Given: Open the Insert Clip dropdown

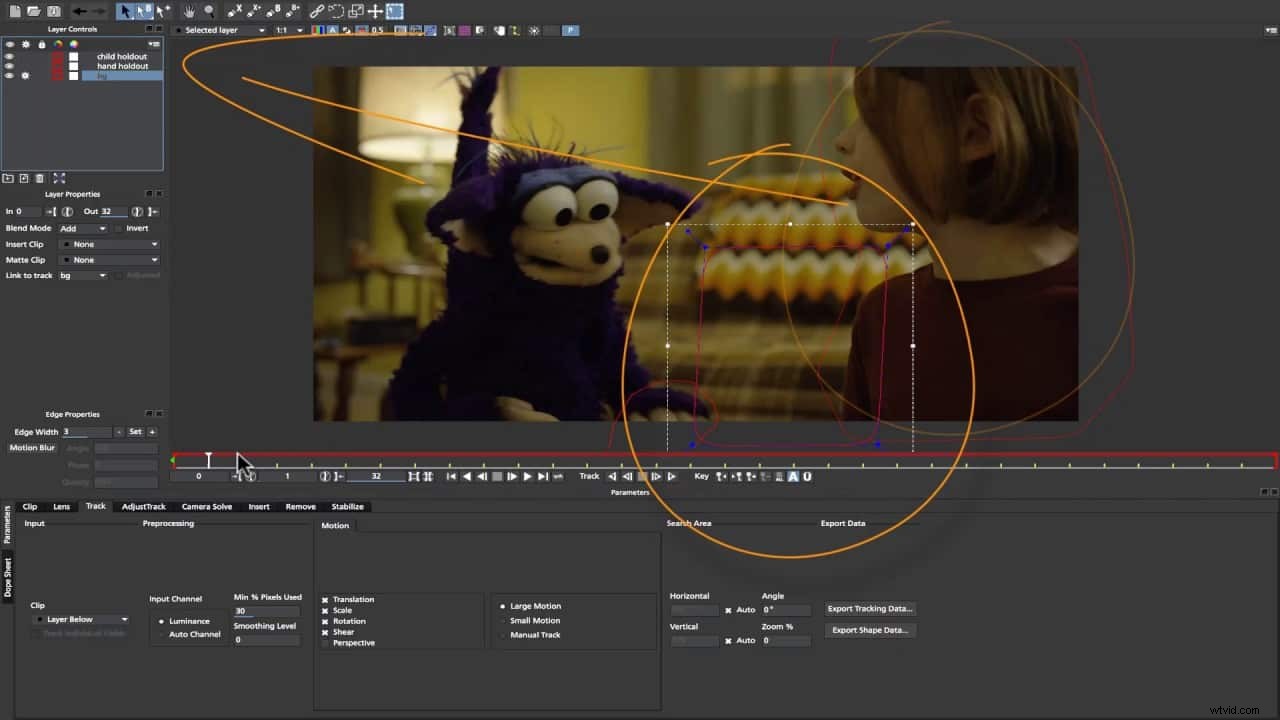Looking at the screenshot, I should (x=108, y=243).
